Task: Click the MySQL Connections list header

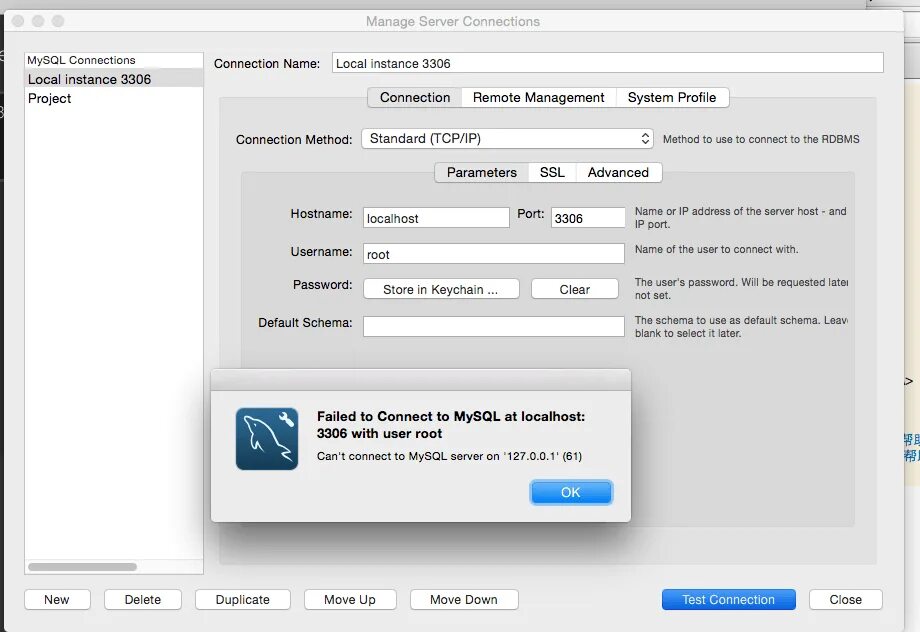Action: point(114,60)
